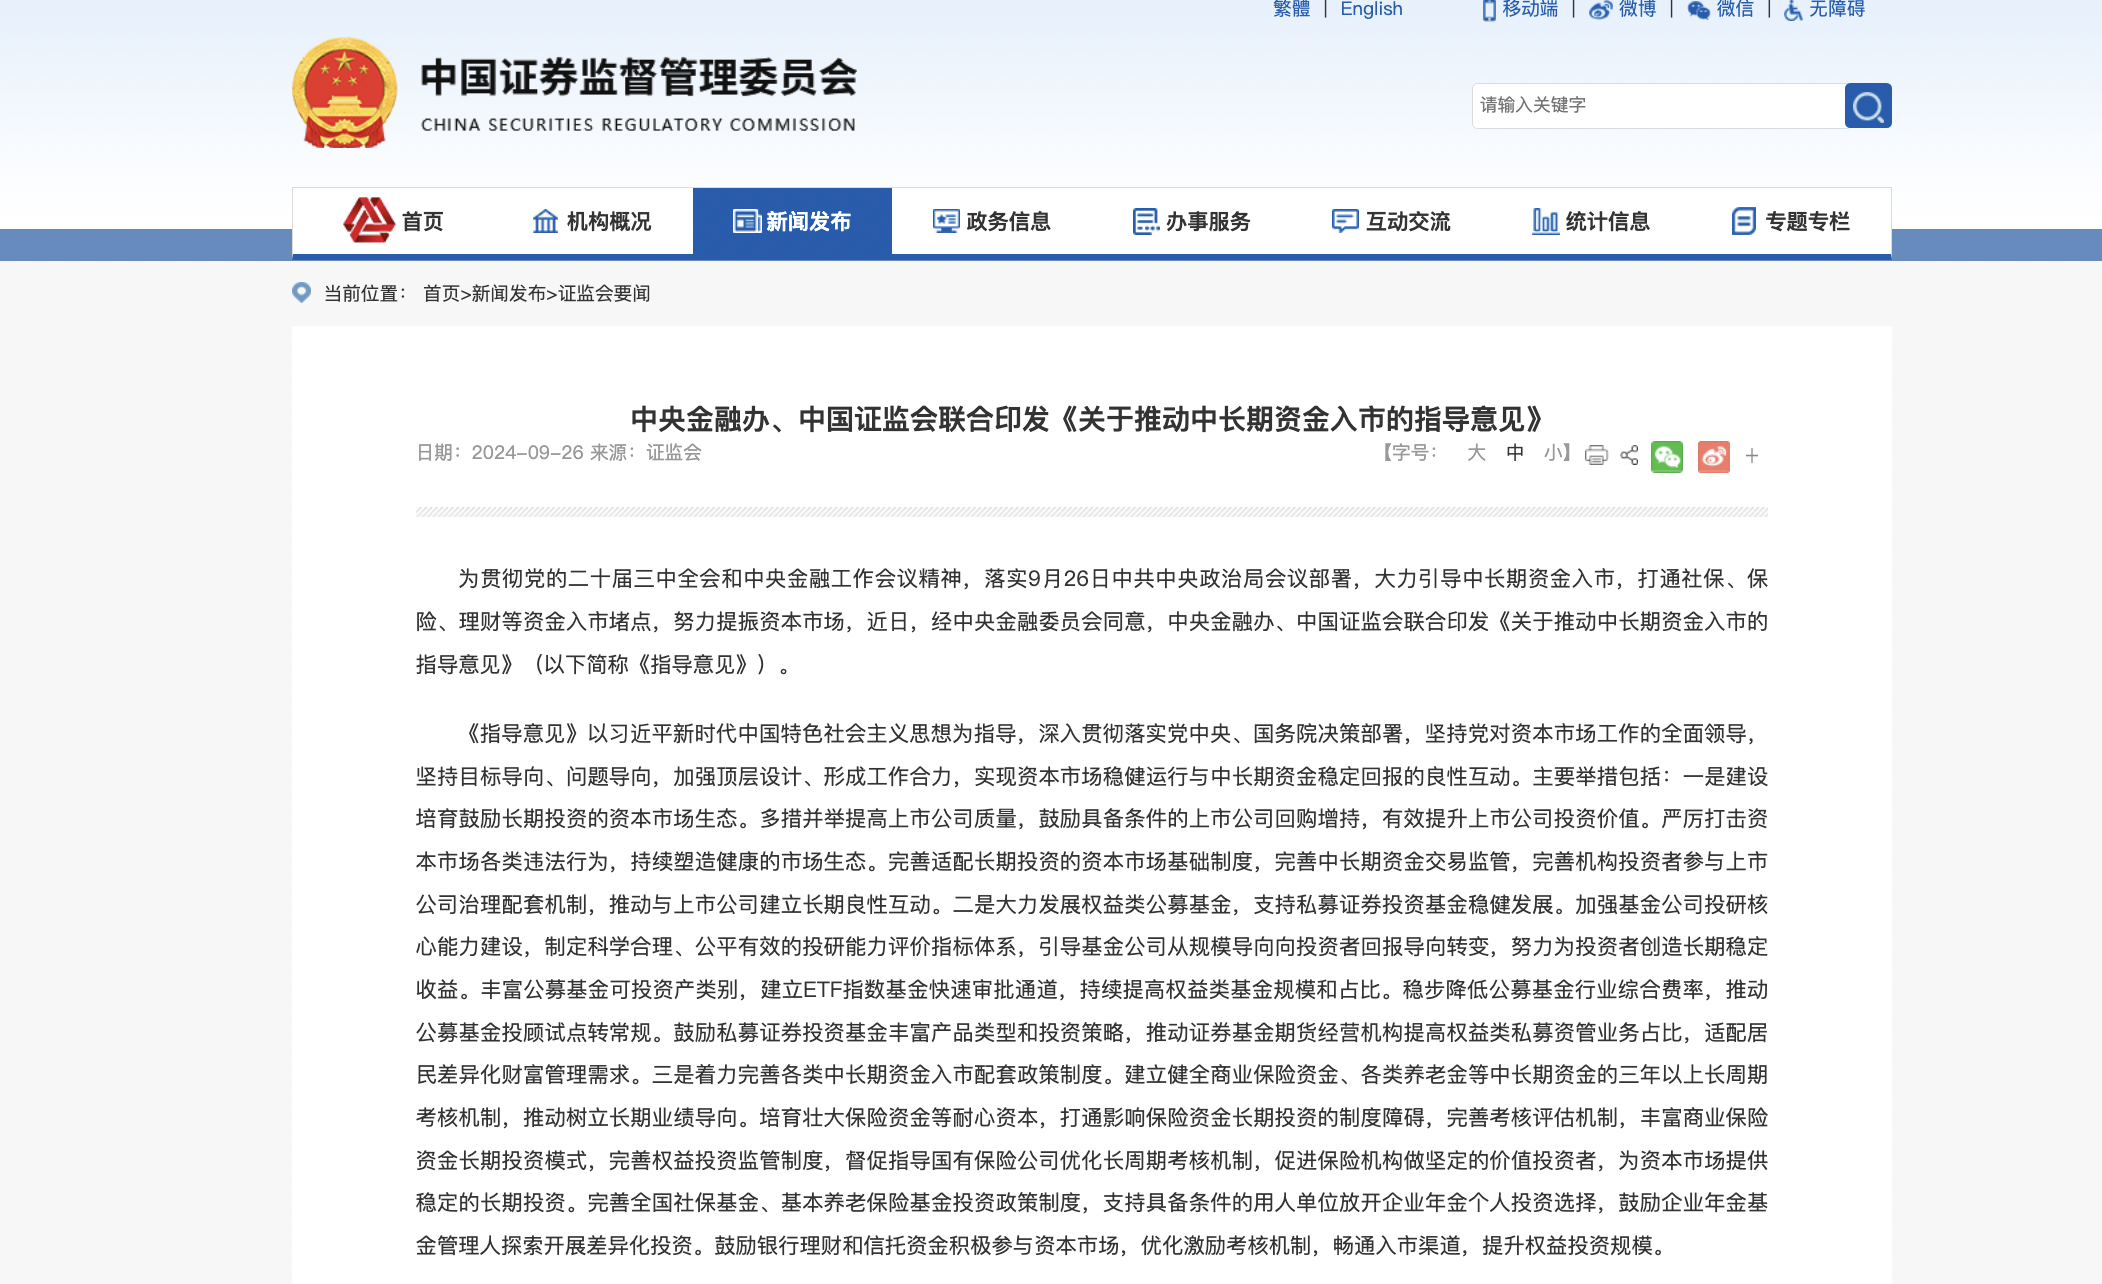The image size is (2102, 1284).
Task: Click the magnifier search button
Action: [1867, 106]
